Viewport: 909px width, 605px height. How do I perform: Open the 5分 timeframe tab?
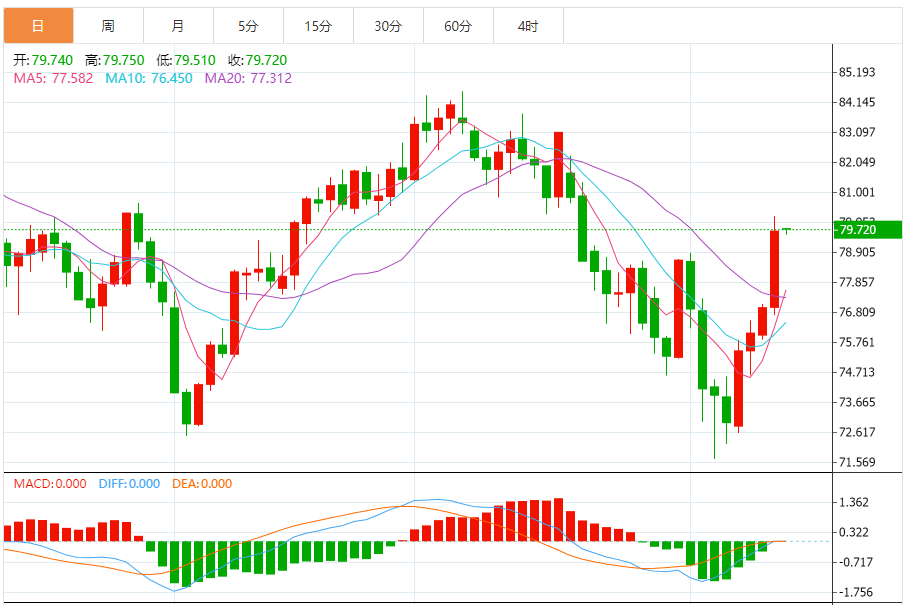pos(248,25)
